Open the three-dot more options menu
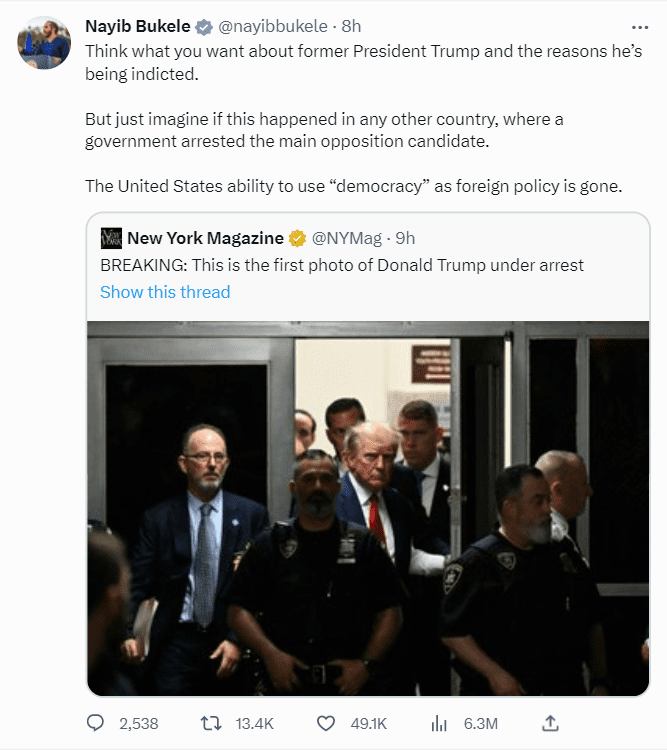Image resolution: width=667 pixels, height=752 pixels. (639, 28)
